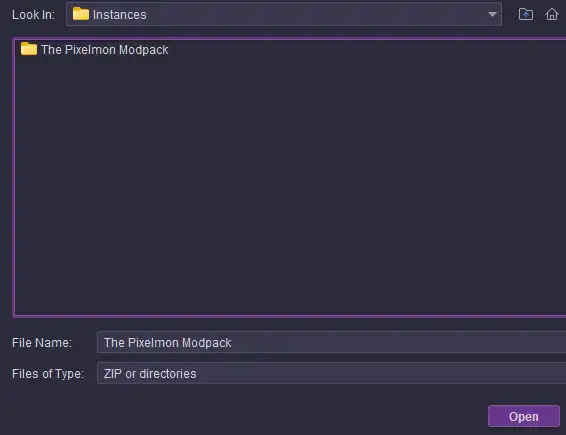Click the File Name label

42,343
